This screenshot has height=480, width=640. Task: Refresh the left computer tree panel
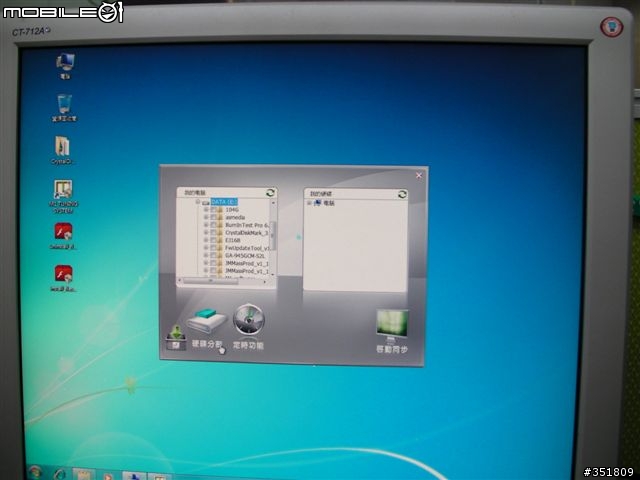(270, 193)
